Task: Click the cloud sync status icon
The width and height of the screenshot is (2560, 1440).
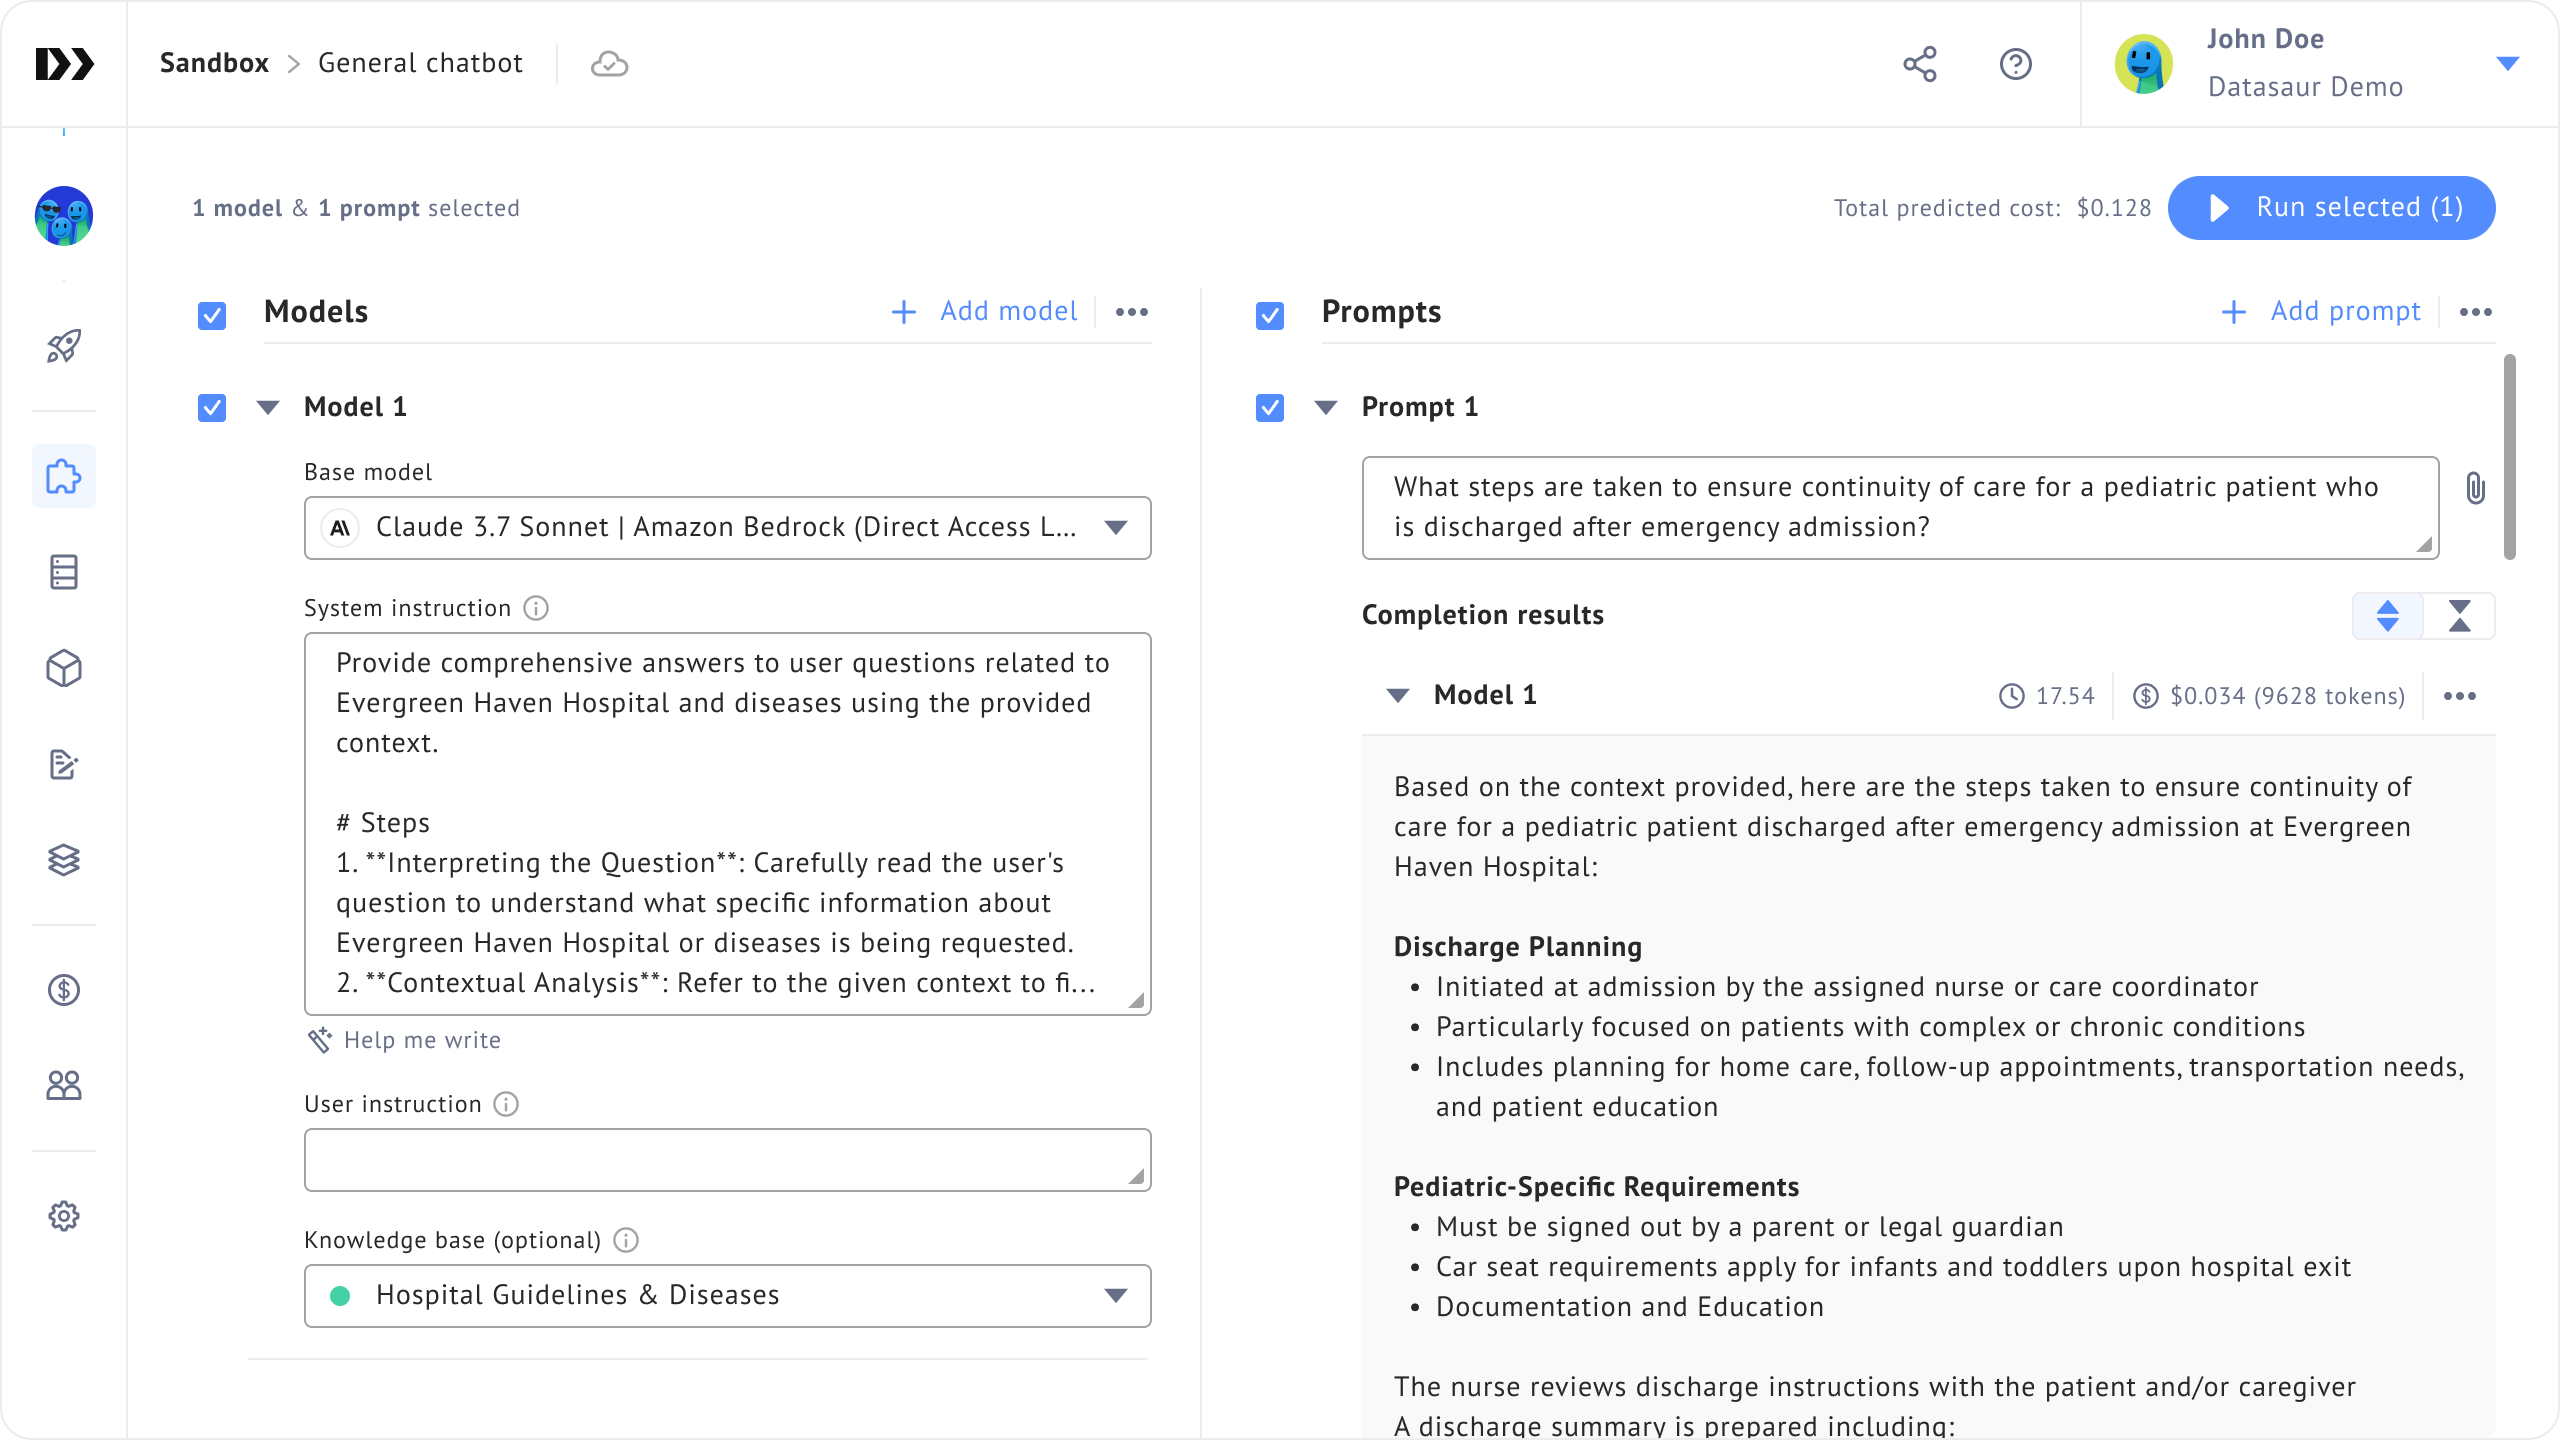Action: 609,64
